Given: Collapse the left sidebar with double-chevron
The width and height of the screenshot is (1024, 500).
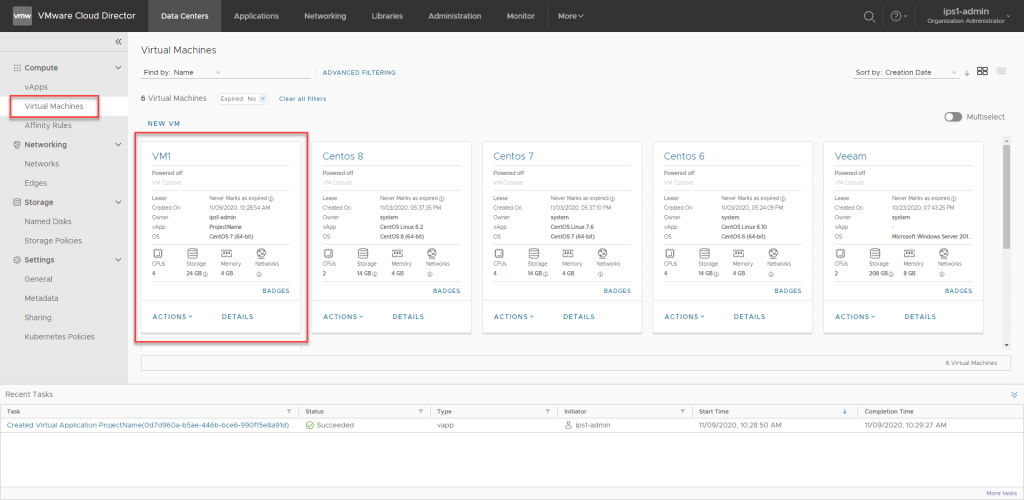Looking at the screenshot, I should [x=118, y=42].
